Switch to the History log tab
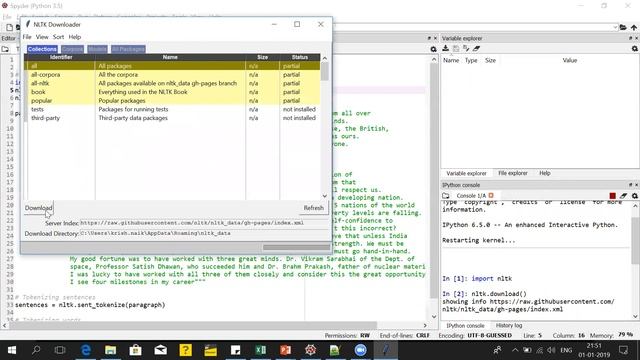Image resolution: width=640 pixels, height=360 pixels. 509,325
